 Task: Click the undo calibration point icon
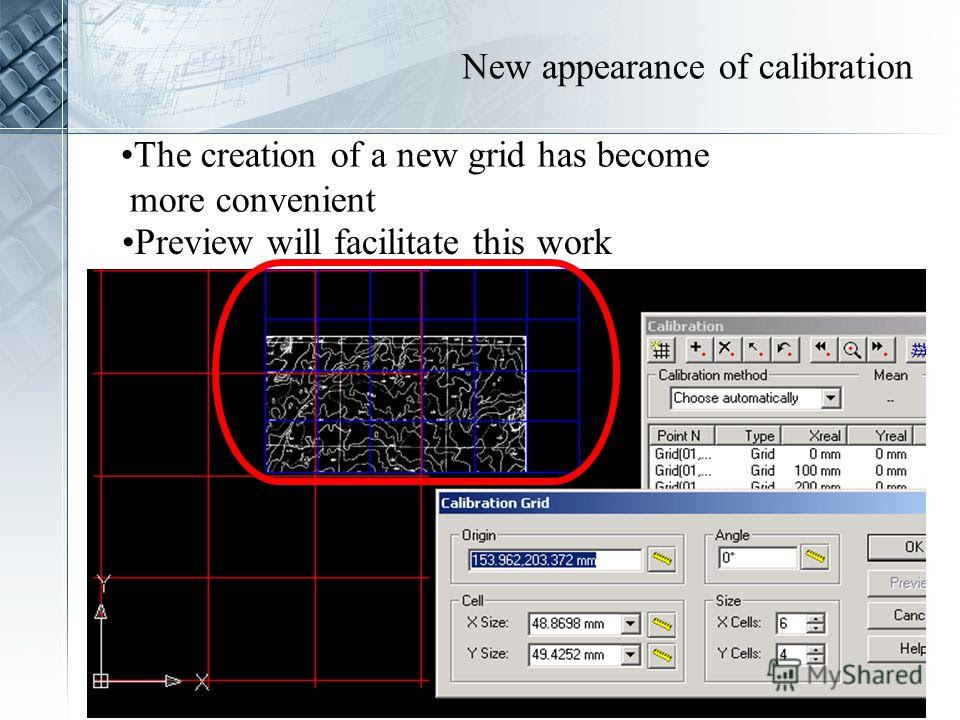click(785, 350)
